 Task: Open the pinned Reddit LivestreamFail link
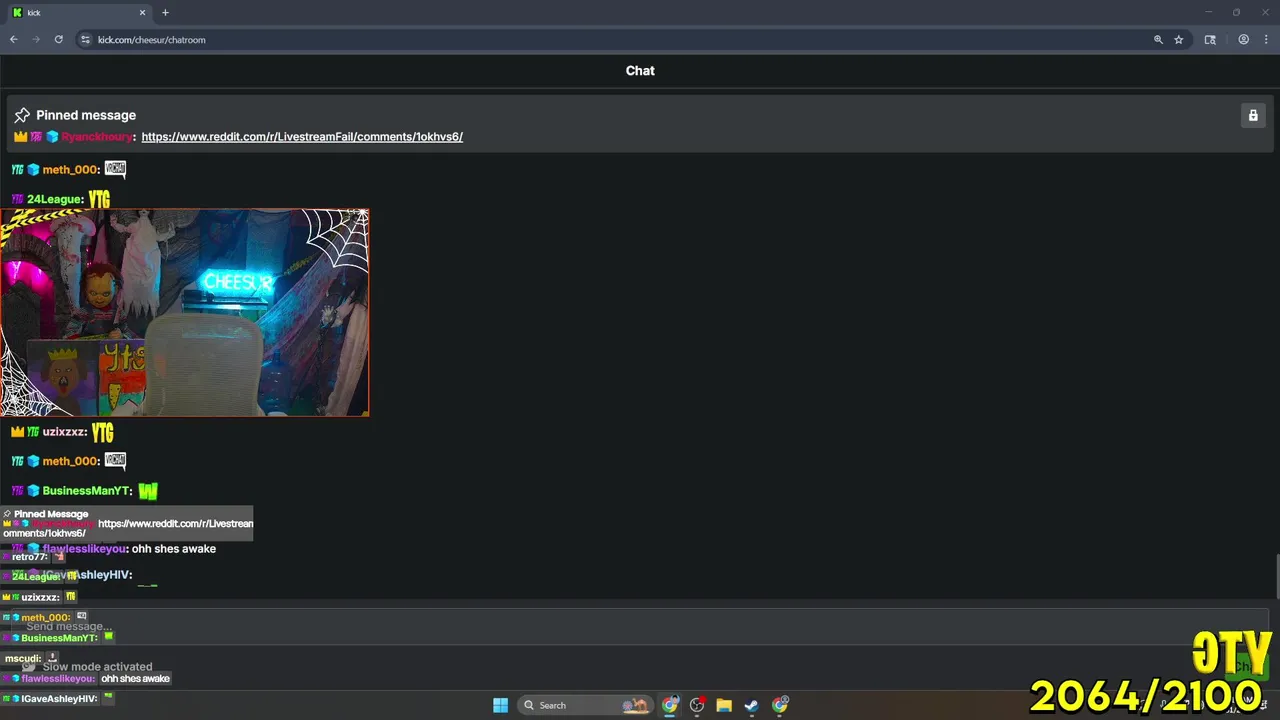[302, 137]
